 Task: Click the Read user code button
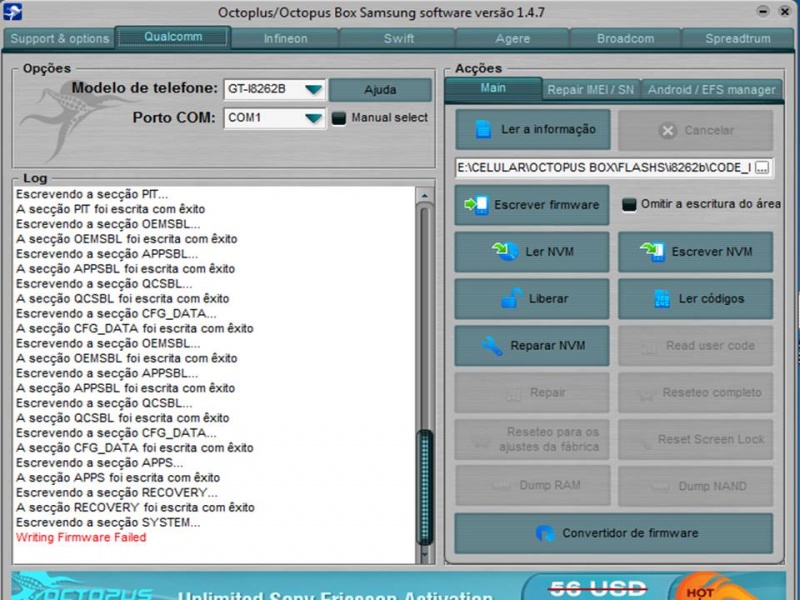pyautogui.click(x=695, y=346)
